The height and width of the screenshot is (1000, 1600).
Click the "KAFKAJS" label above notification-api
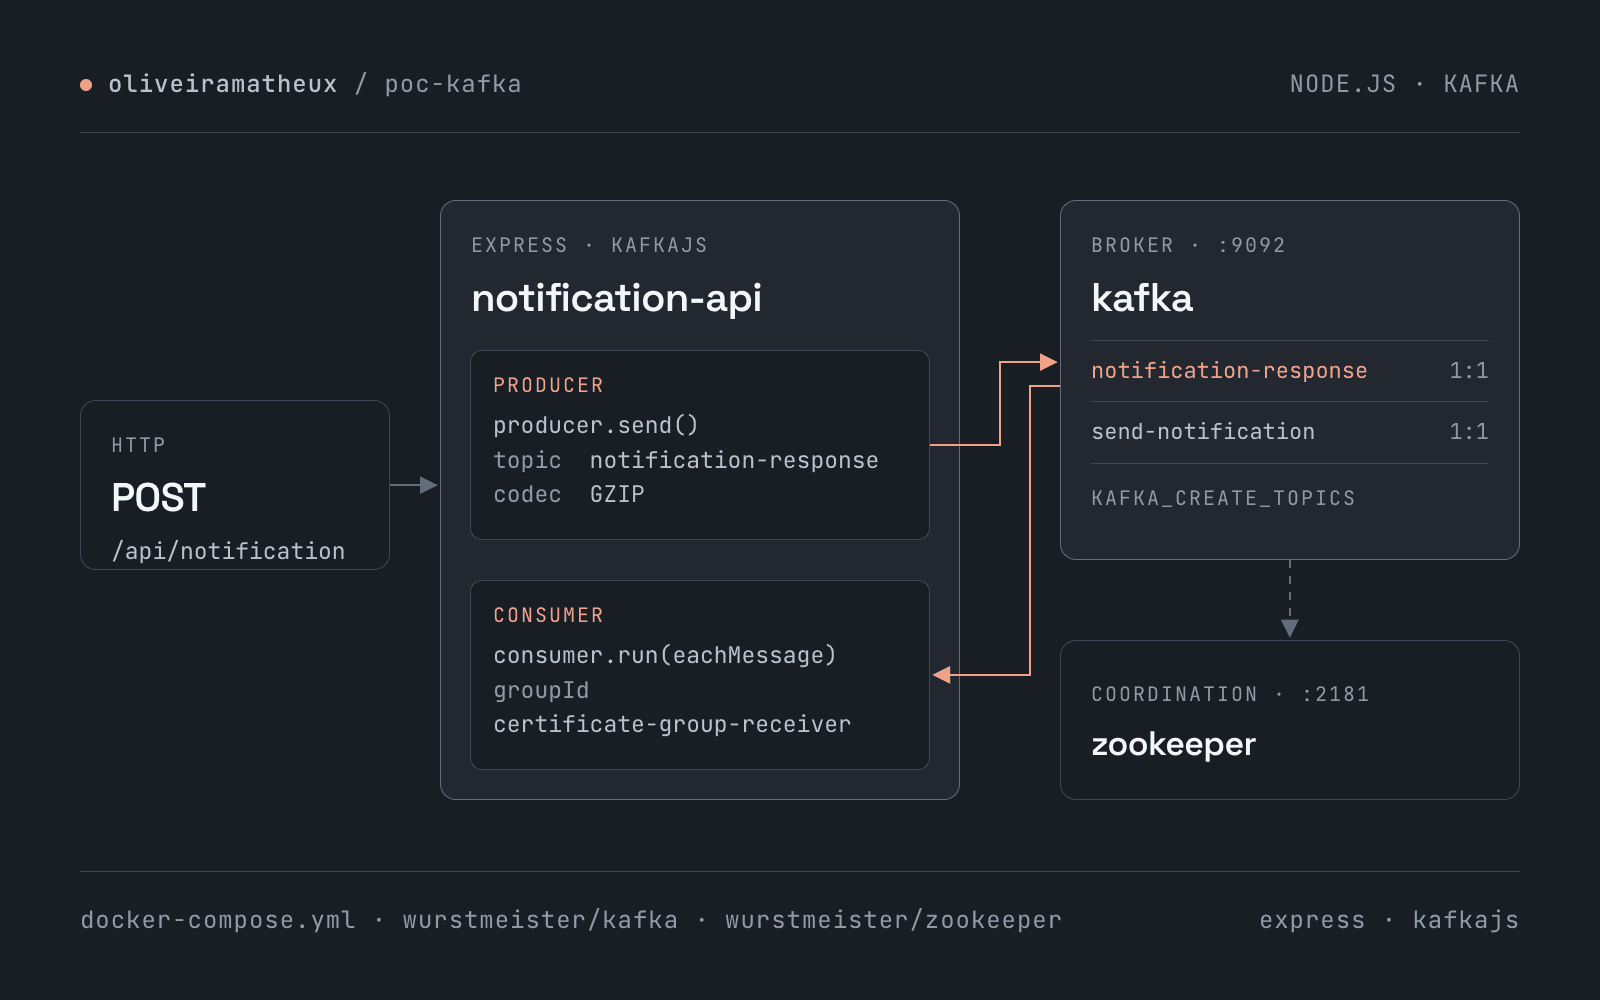pos(659,245)
